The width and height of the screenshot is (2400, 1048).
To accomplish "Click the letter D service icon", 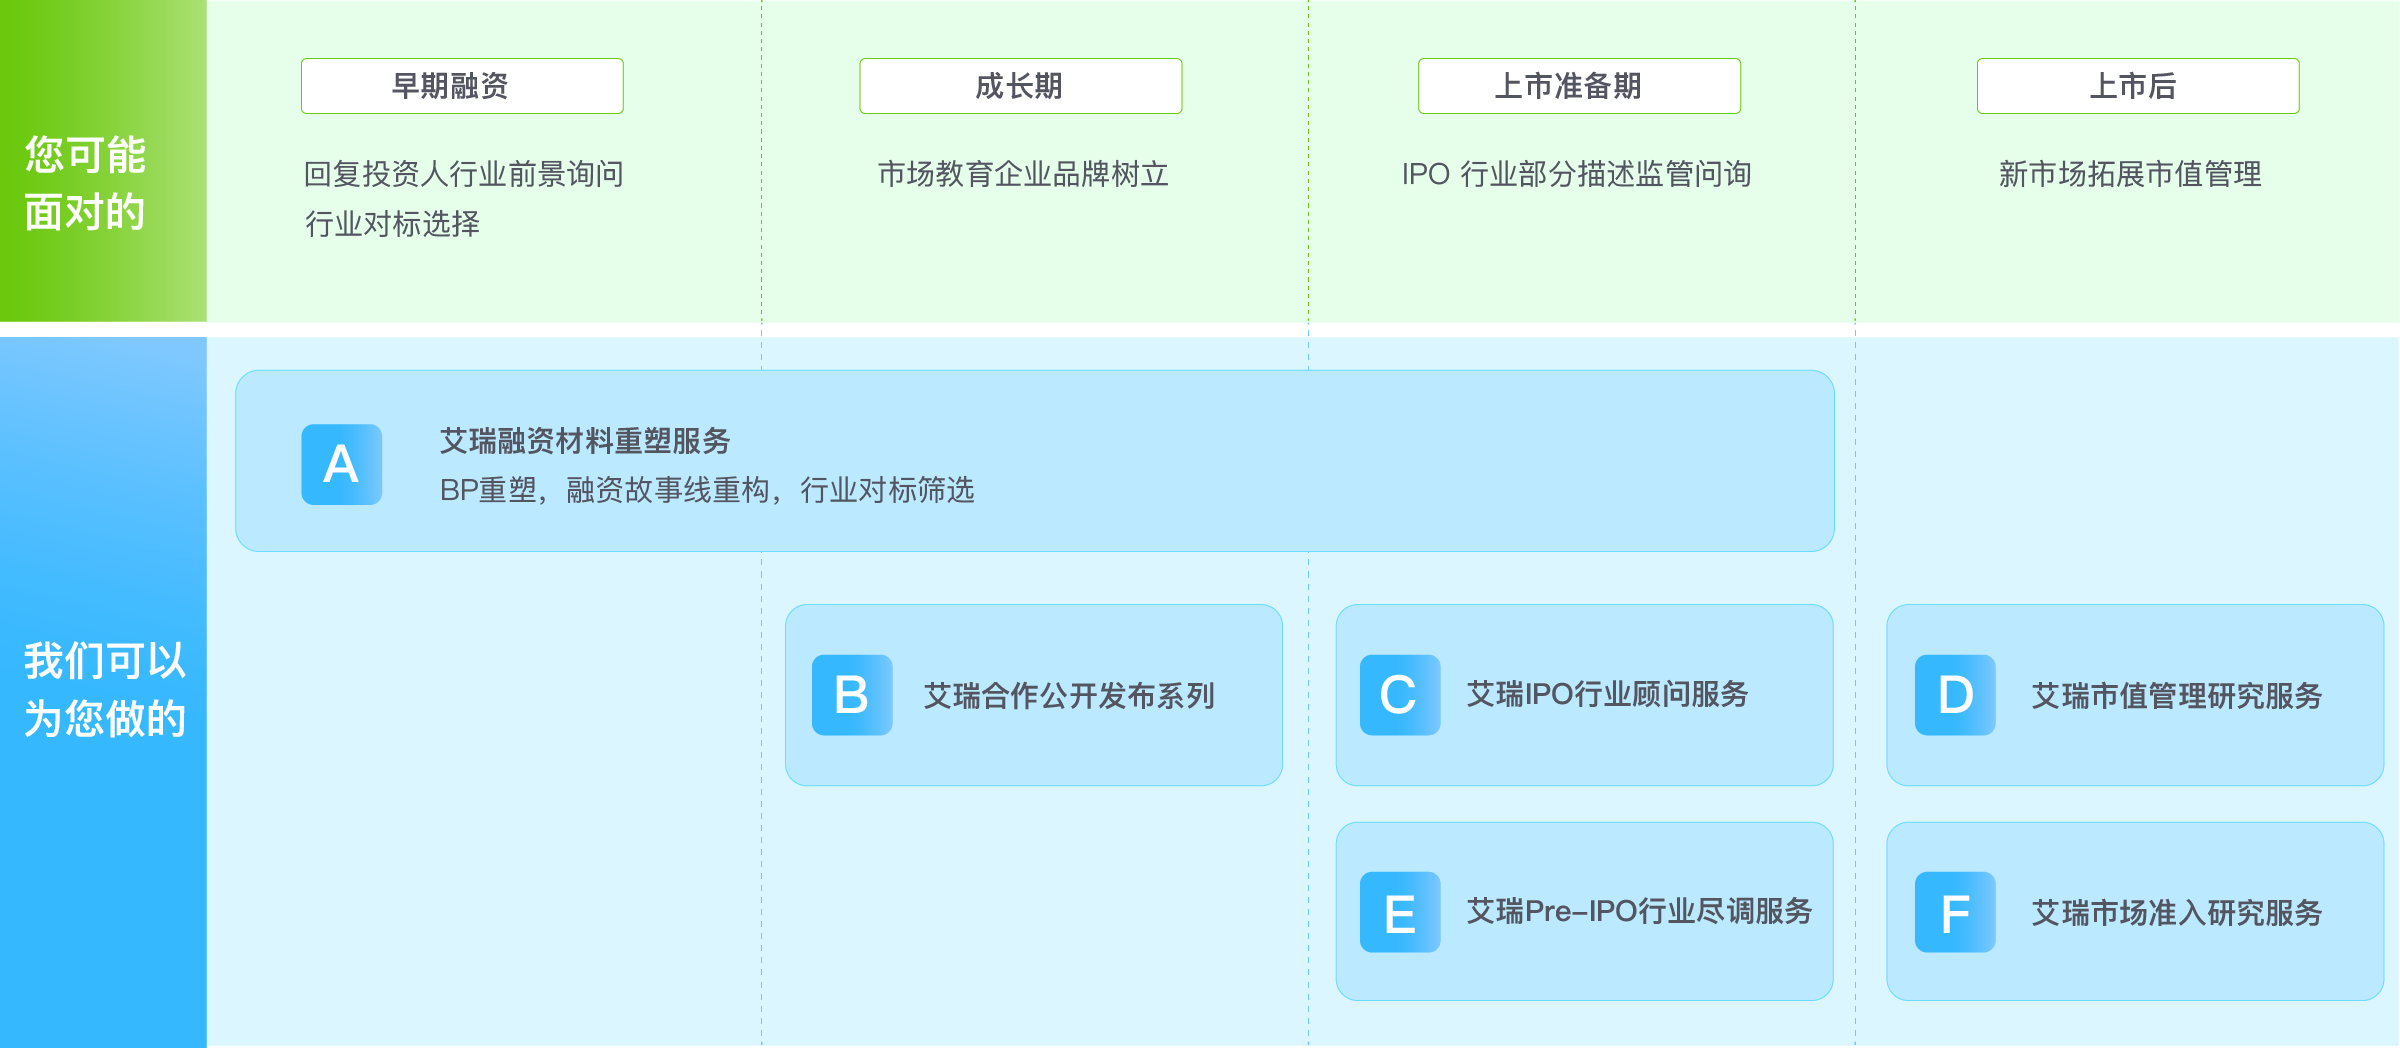I will 1955,695.
